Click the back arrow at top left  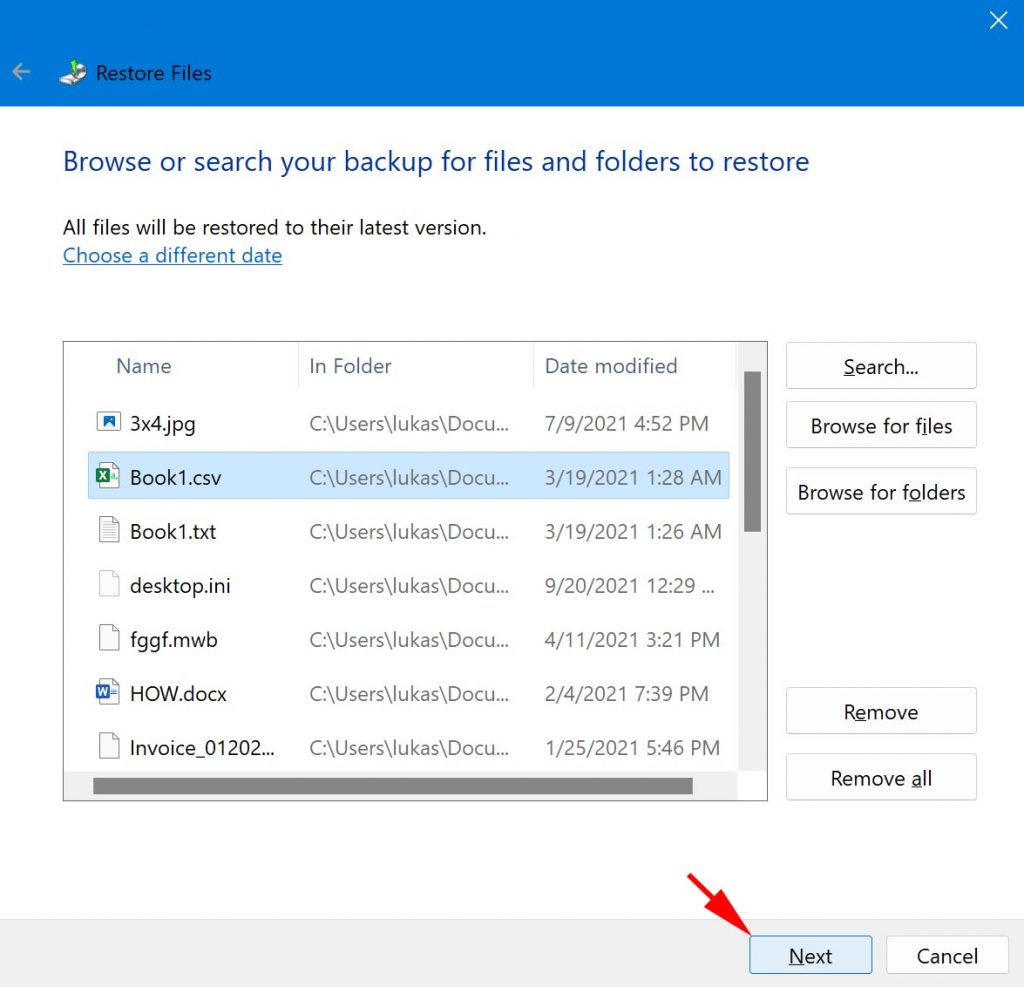point(21,71)
